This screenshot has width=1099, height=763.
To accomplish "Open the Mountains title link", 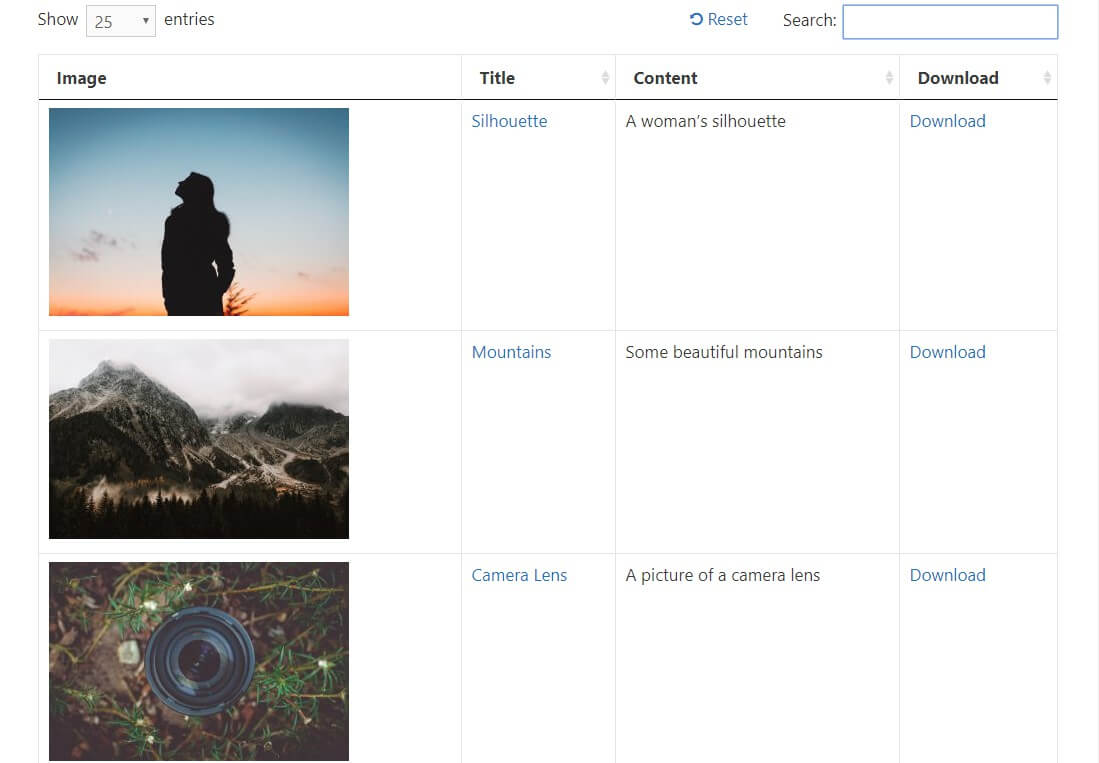I will pos(511,352).
